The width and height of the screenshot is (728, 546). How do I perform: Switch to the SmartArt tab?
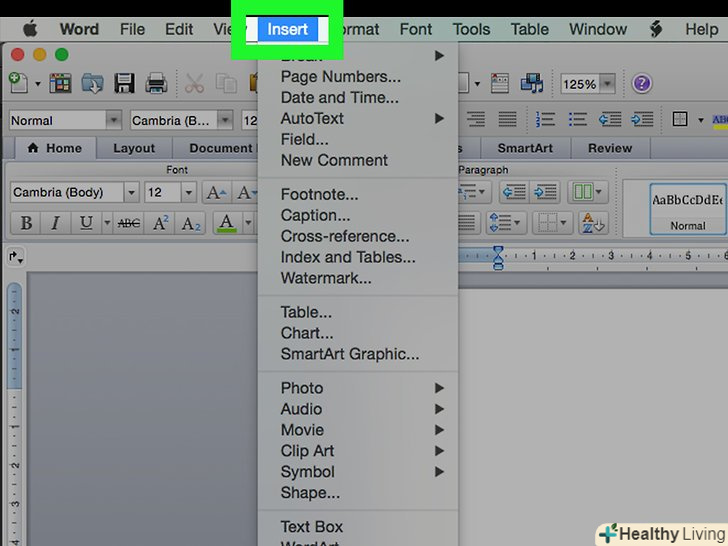tap(525, 148)
